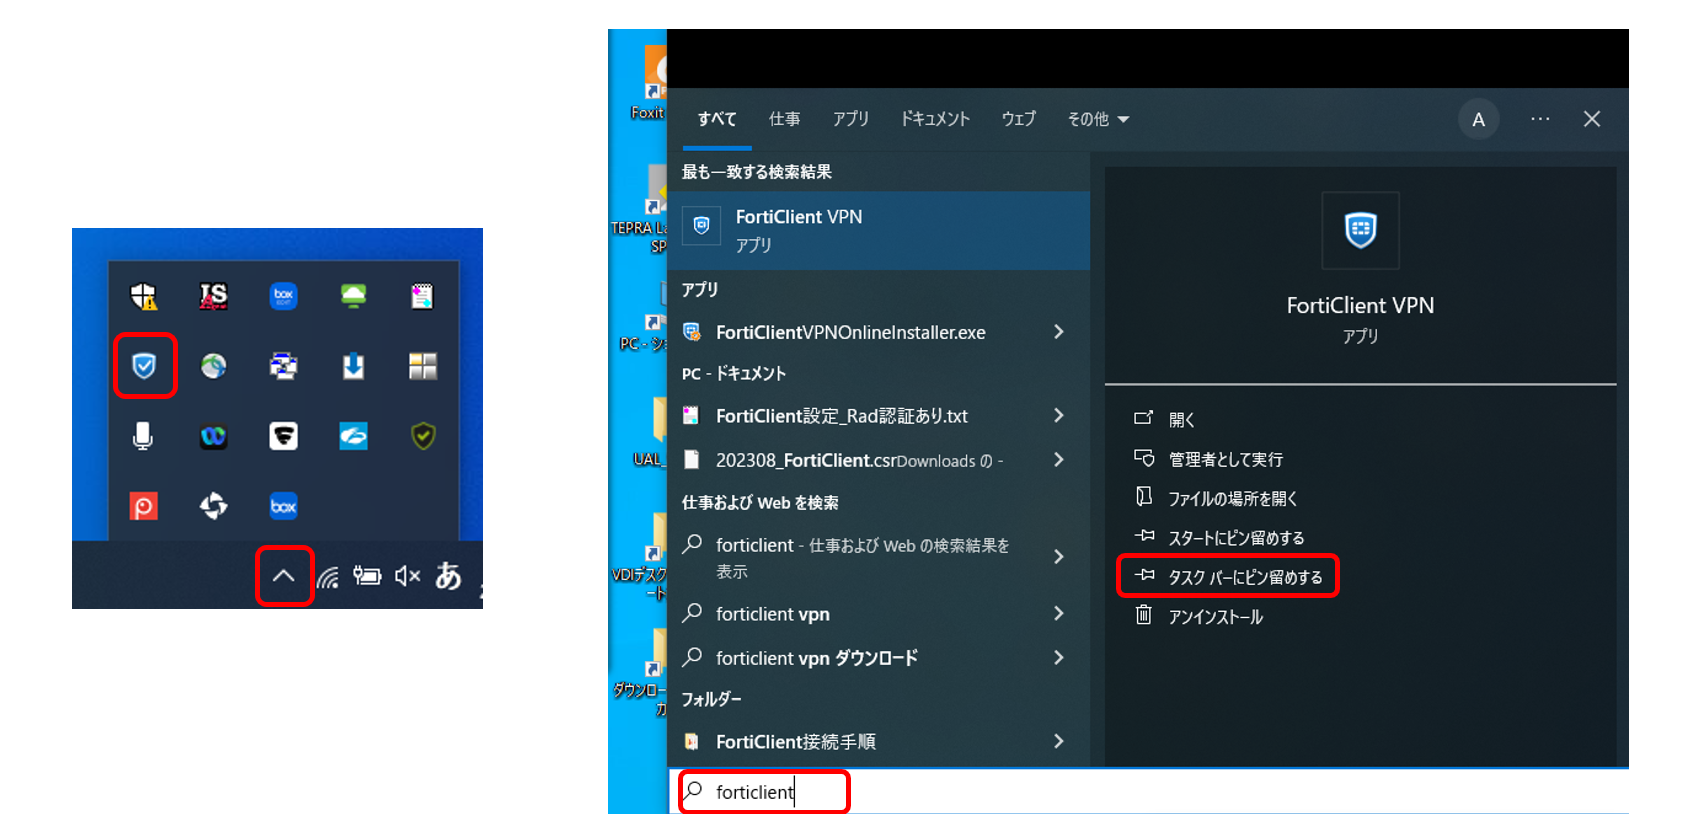Screen dimensions: 1683x814
Task: Click the A account avatar button
Action: (1478, 120)
